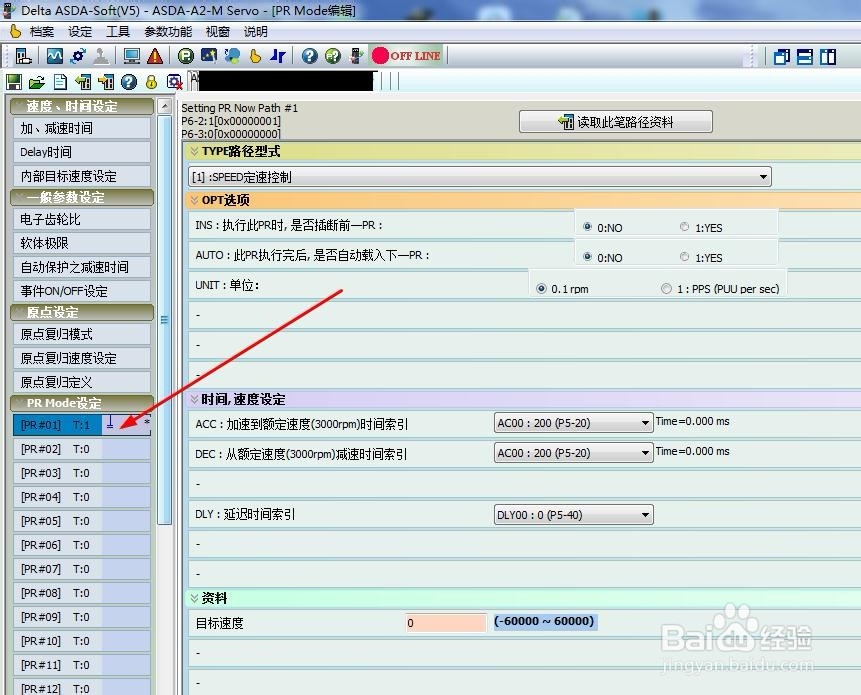The width and height of the screenshot is (861, 695).
Task: Click the sidebar vertical scrollbar thumb
Action: [164, 320]
